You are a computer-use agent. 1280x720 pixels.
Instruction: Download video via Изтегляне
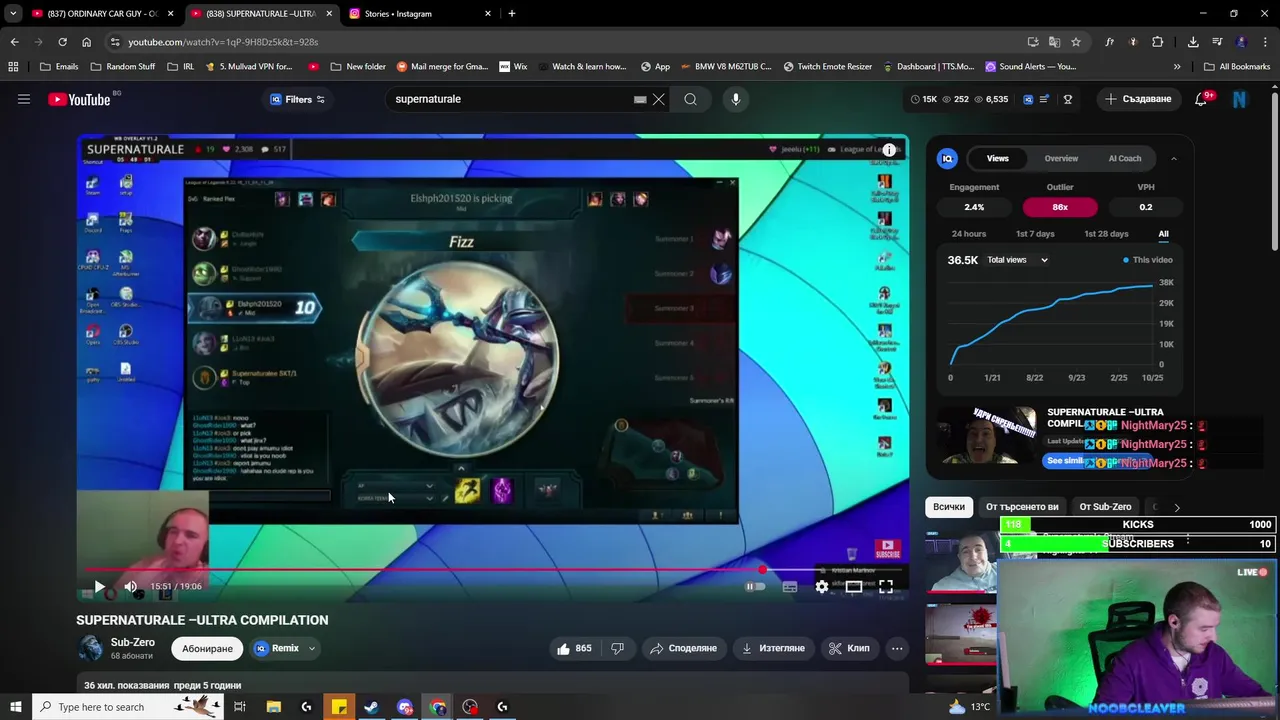pyautogui.click(x=772, y=648)
